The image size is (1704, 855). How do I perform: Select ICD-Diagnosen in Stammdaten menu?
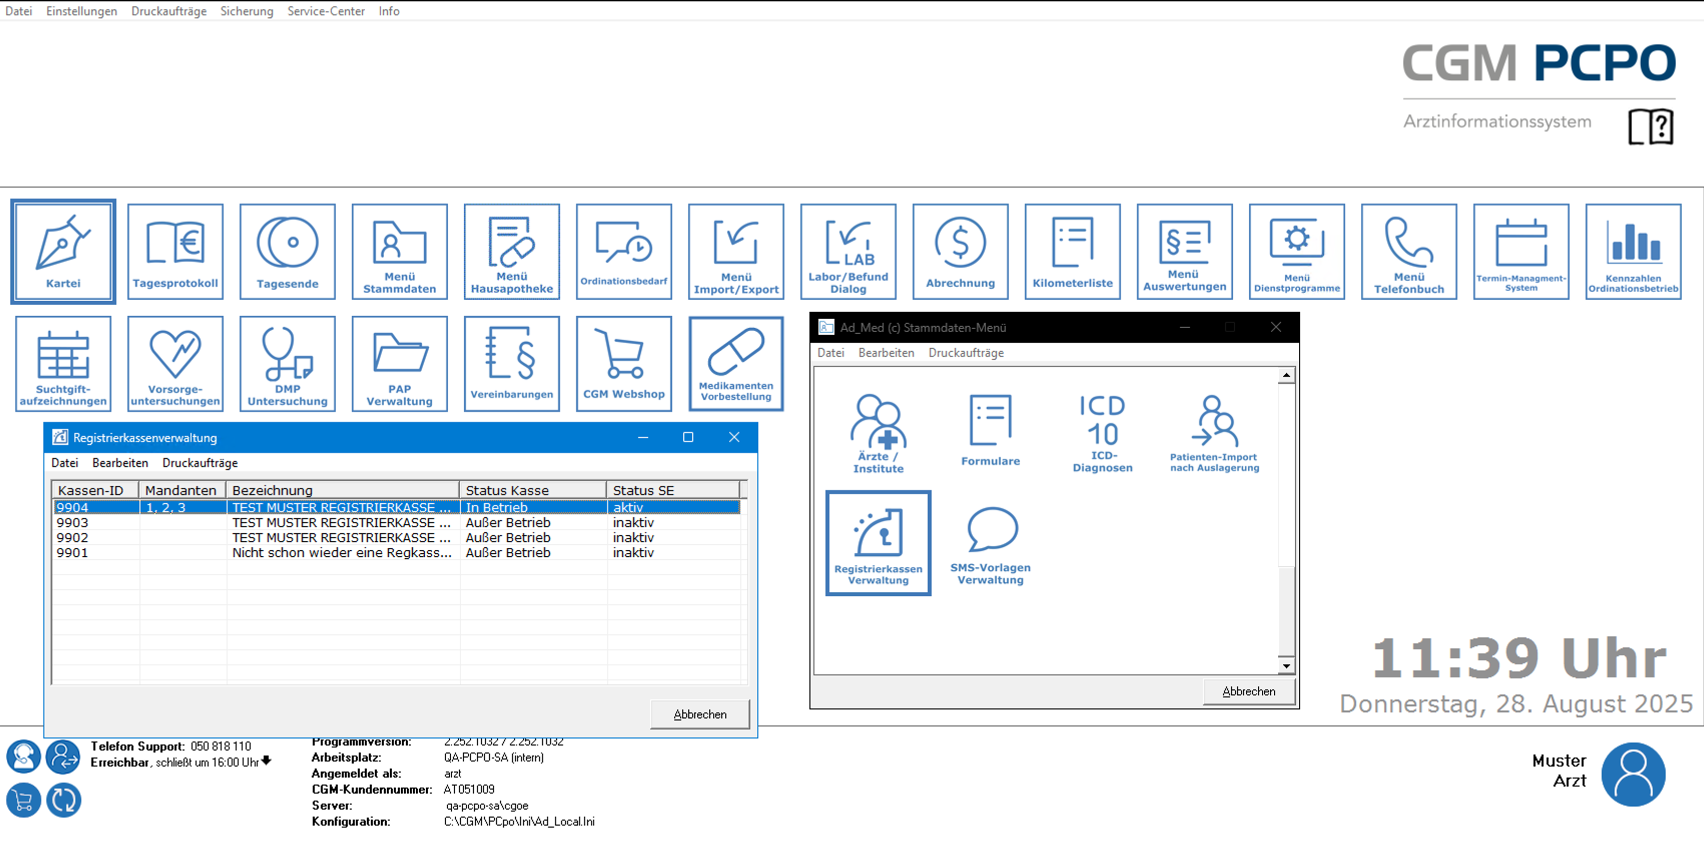click(1102, 432)
